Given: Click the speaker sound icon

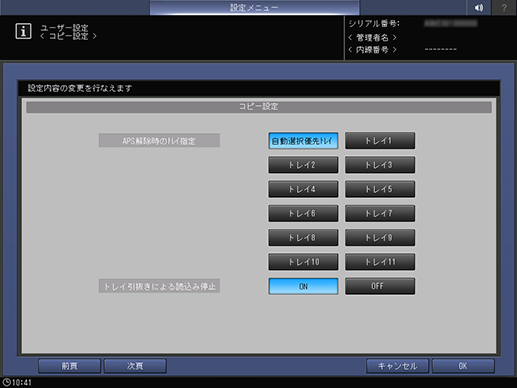Looking at the screenshot, I should (x=479, y=8).
